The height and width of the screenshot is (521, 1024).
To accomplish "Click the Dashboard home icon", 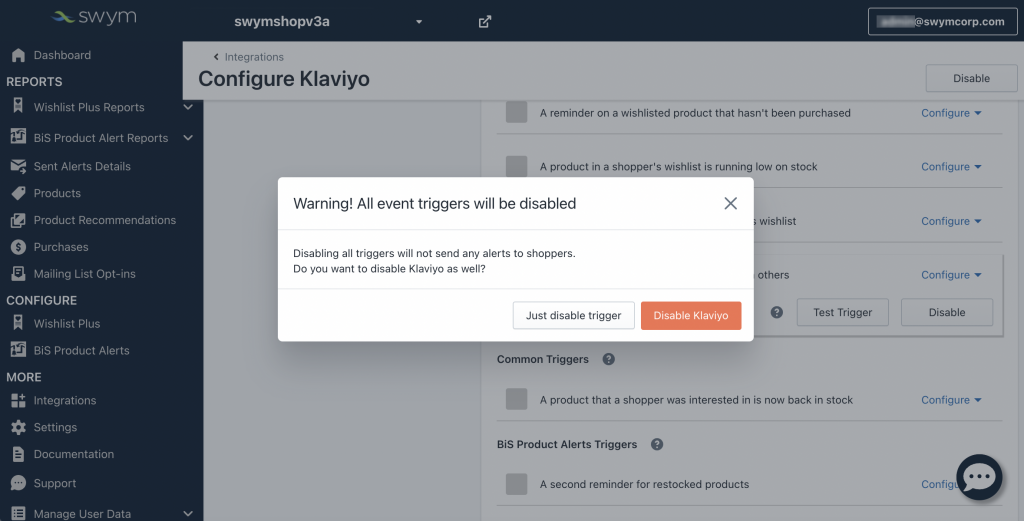I will [x=18, y=55].
